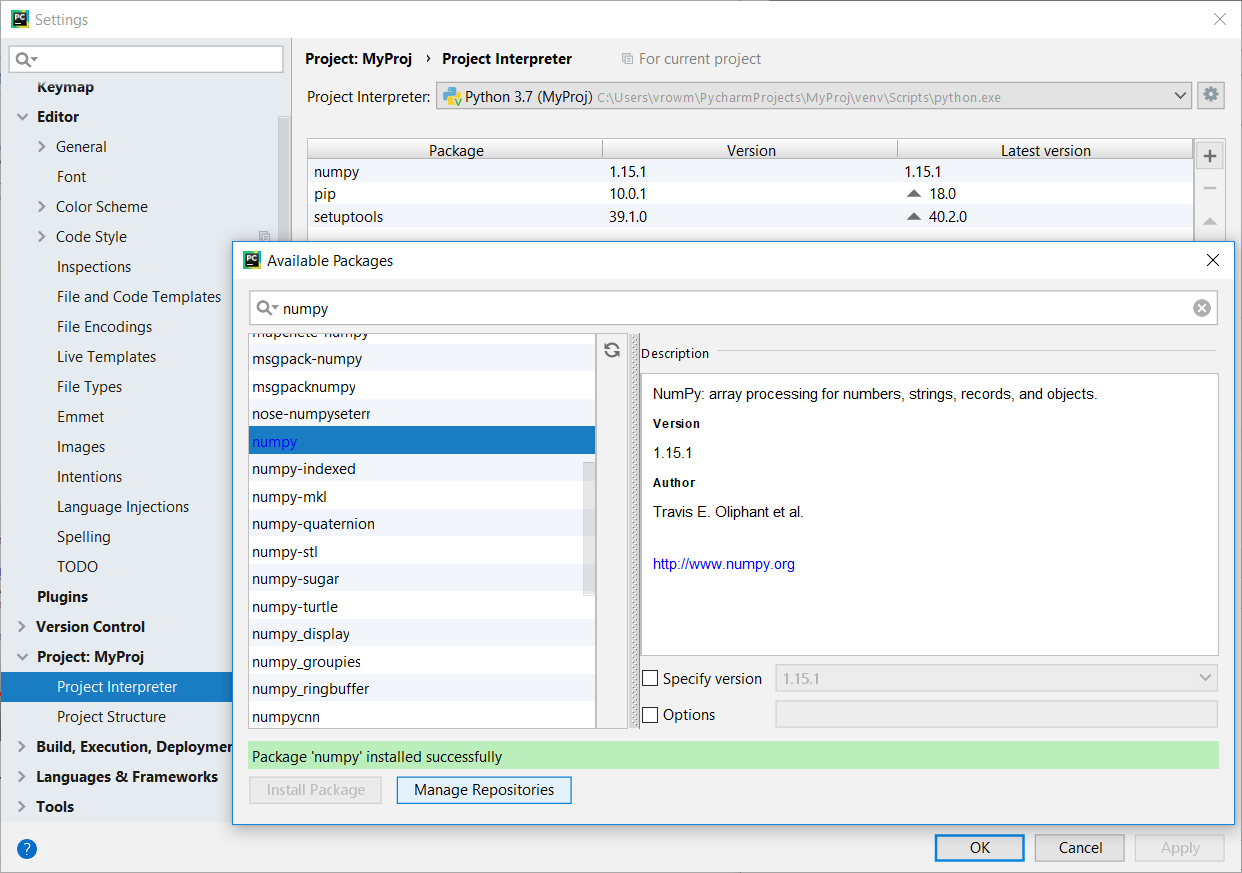
Task: Expand the Color Scheme node
Action: coord(42,207)
